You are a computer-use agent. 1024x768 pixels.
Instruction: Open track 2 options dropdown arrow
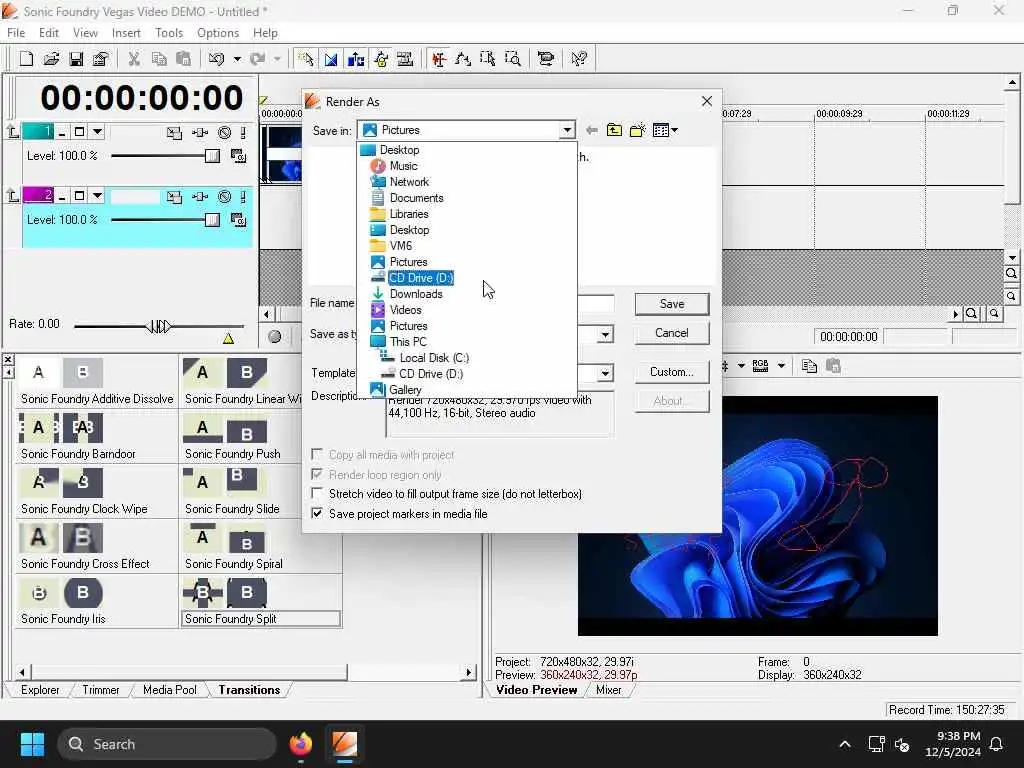pyautogui.click(x=97, y=196)
